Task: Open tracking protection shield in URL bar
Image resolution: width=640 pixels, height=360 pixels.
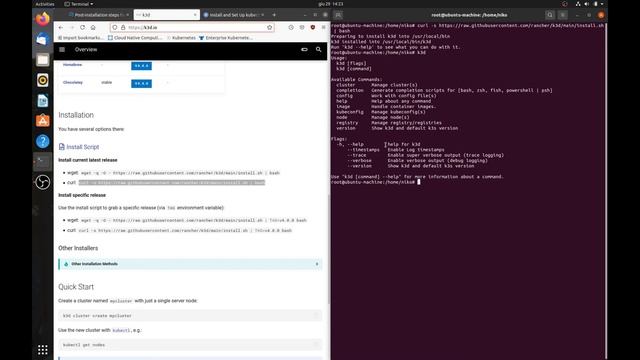Action: tap(115, 27)
